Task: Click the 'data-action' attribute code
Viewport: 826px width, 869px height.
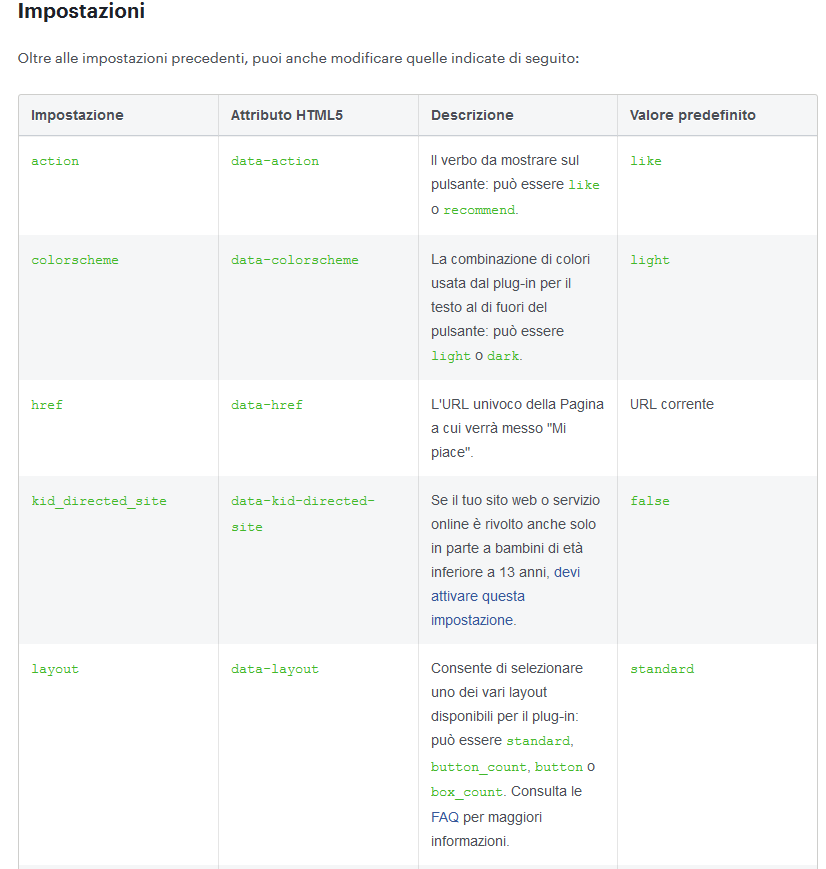Action: coord(275,161)
